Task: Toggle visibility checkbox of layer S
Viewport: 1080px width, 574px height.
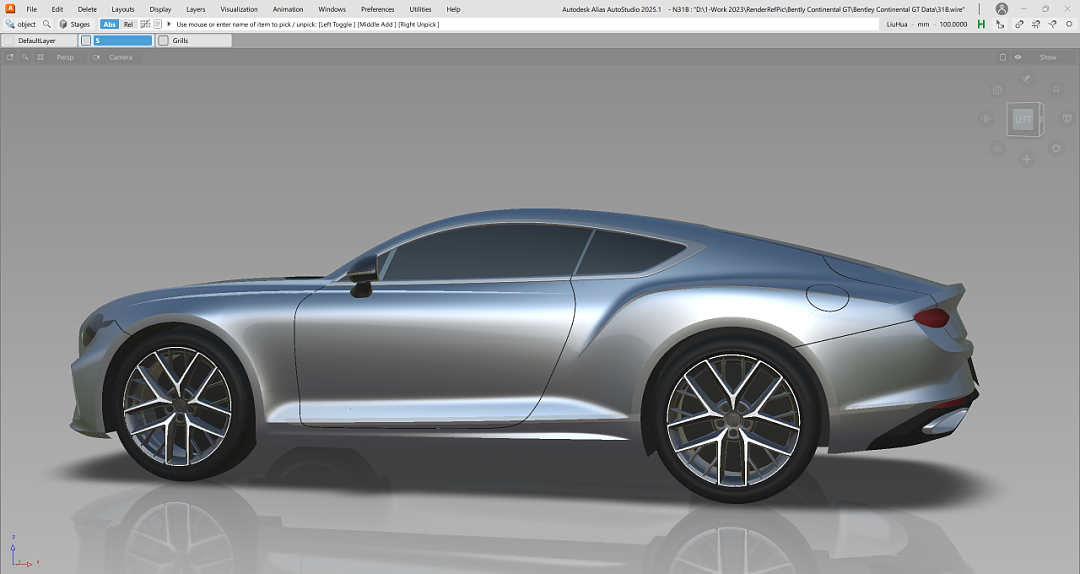Action: (86, 41)
